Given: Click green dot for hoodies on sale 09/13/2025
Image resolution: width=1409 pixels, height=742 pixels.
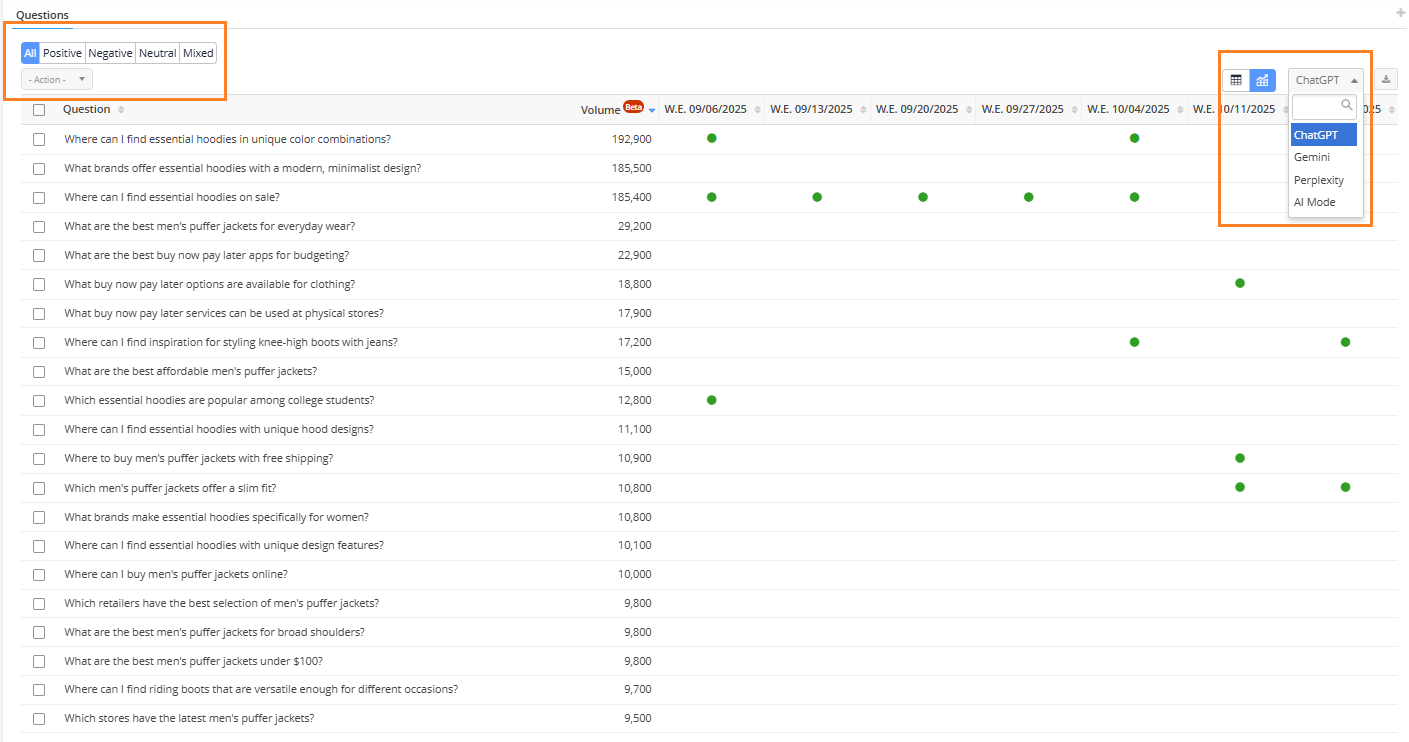Looking at the screenshot, I should 817,197.
